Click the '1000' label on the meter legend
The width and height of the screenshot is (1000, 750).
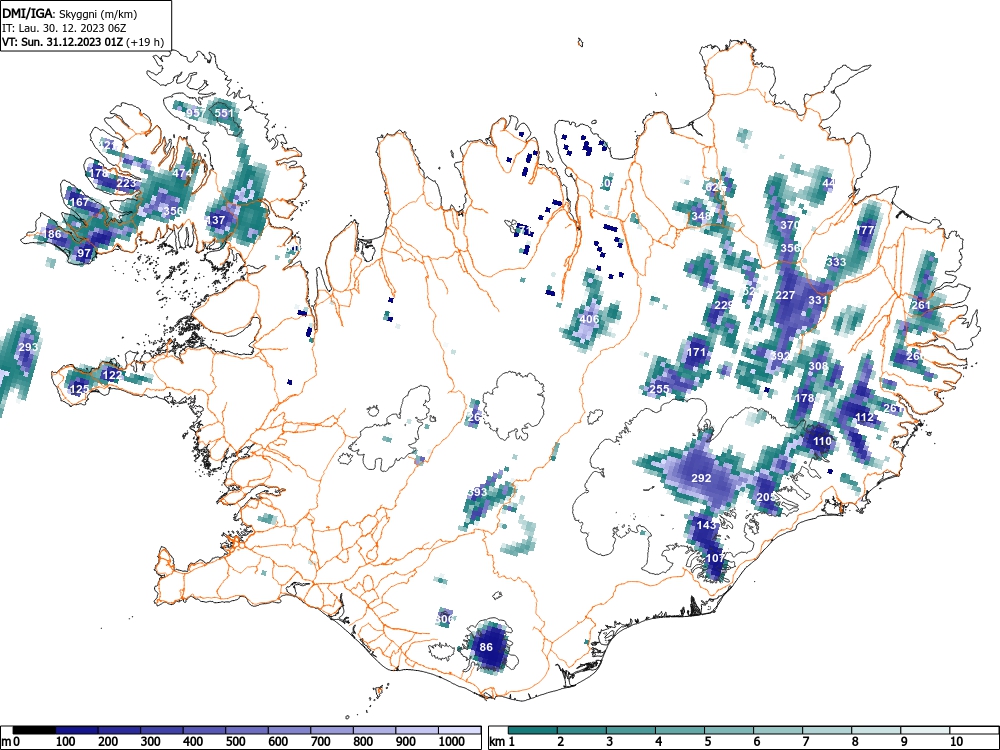(x=452, y=742)
